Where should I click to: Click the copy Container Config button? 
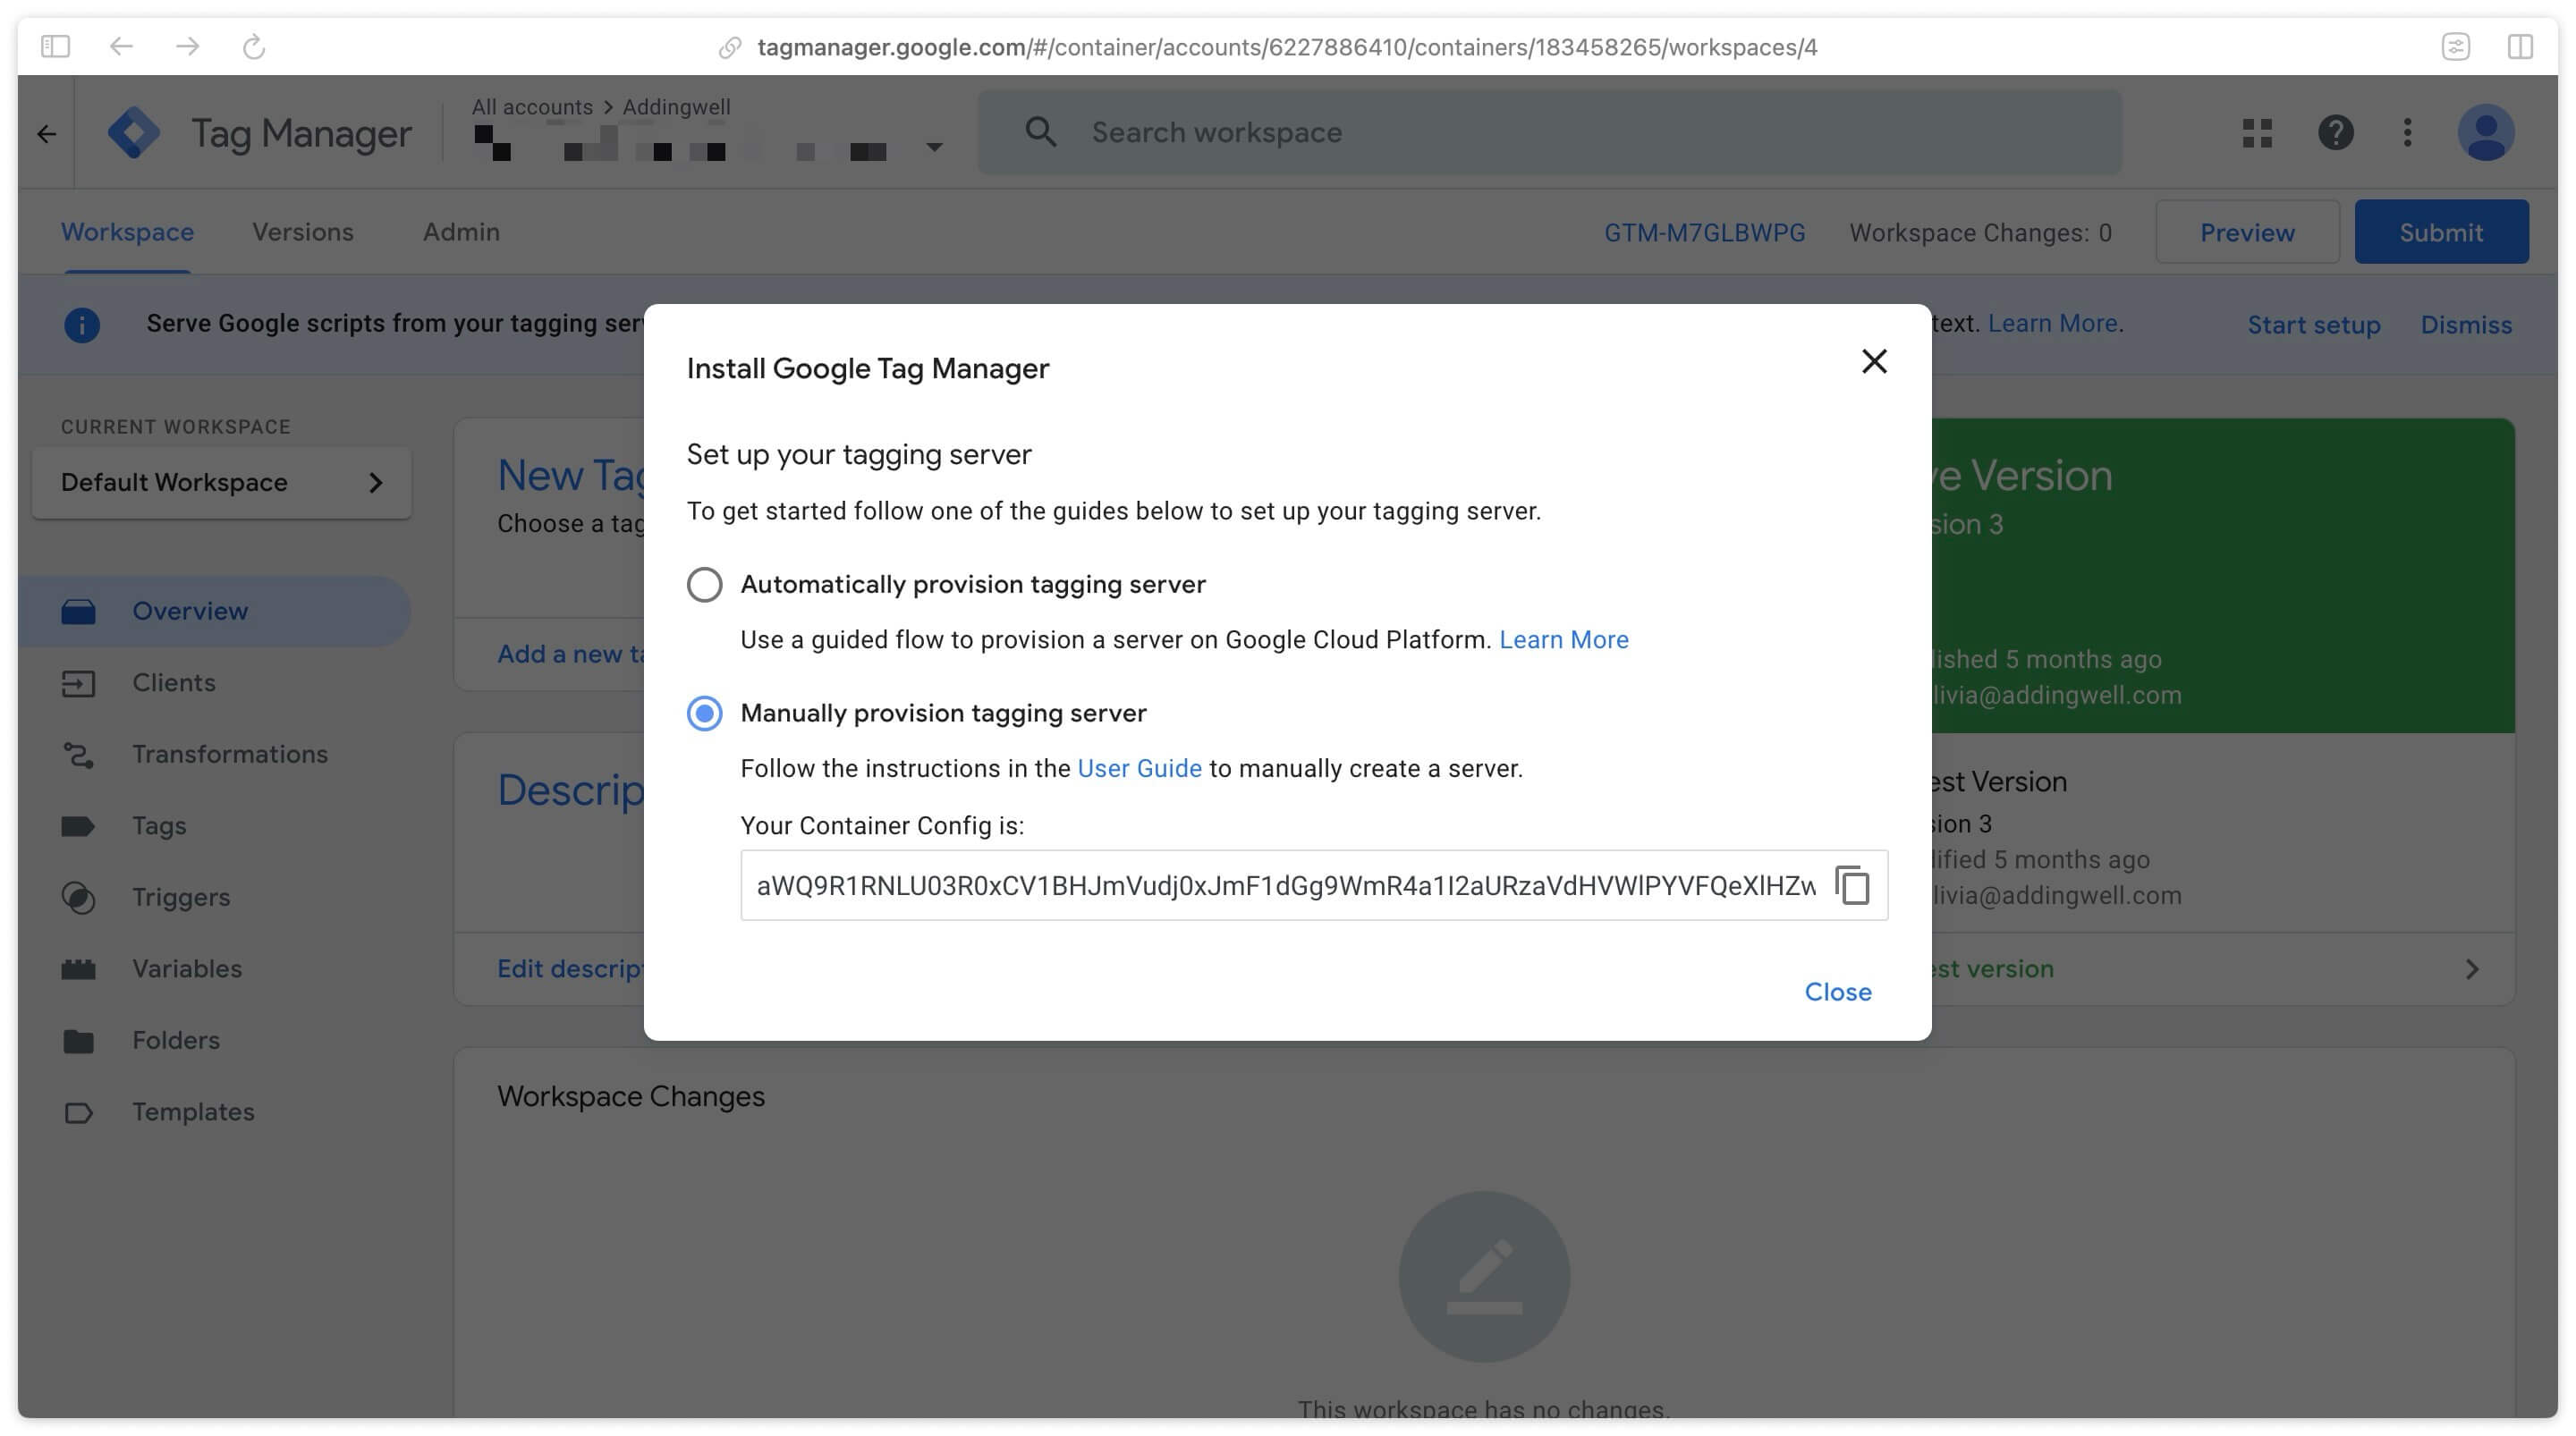[1851, 884]
